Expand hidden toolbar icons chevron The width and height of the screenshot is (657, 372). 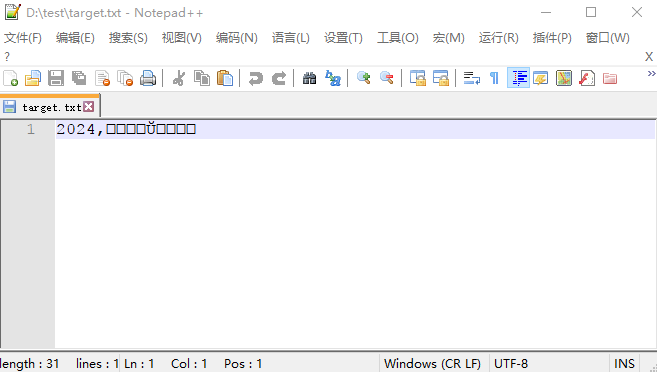point(652,74)
